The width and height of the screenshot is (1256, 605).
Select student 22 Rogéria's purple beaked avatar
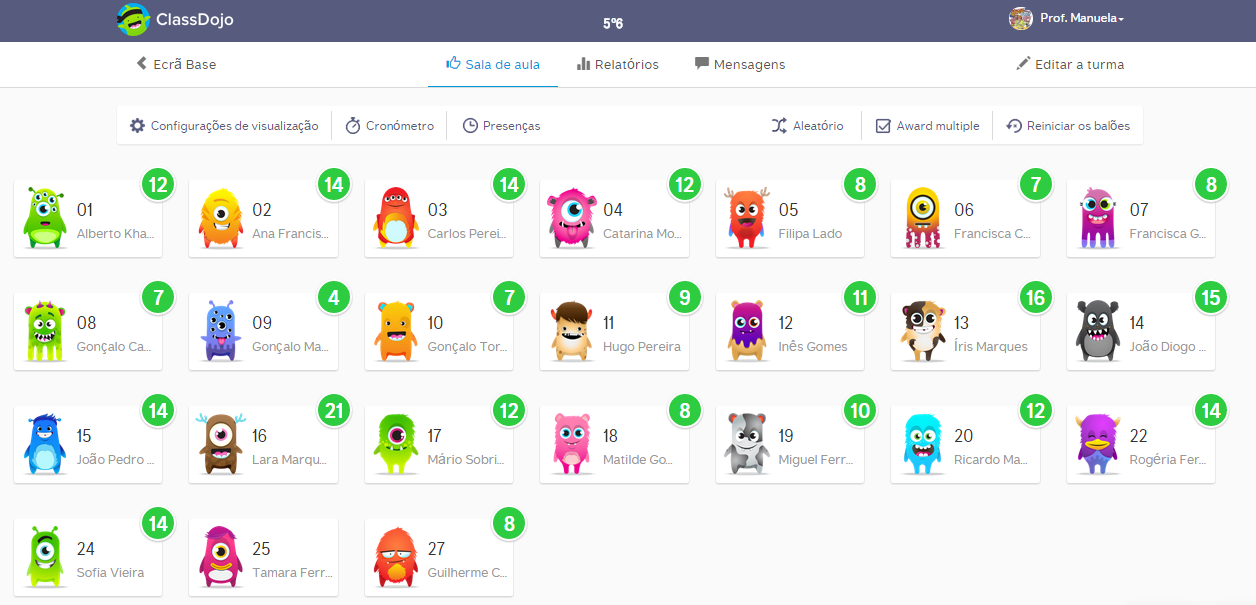coord(1098,444)
